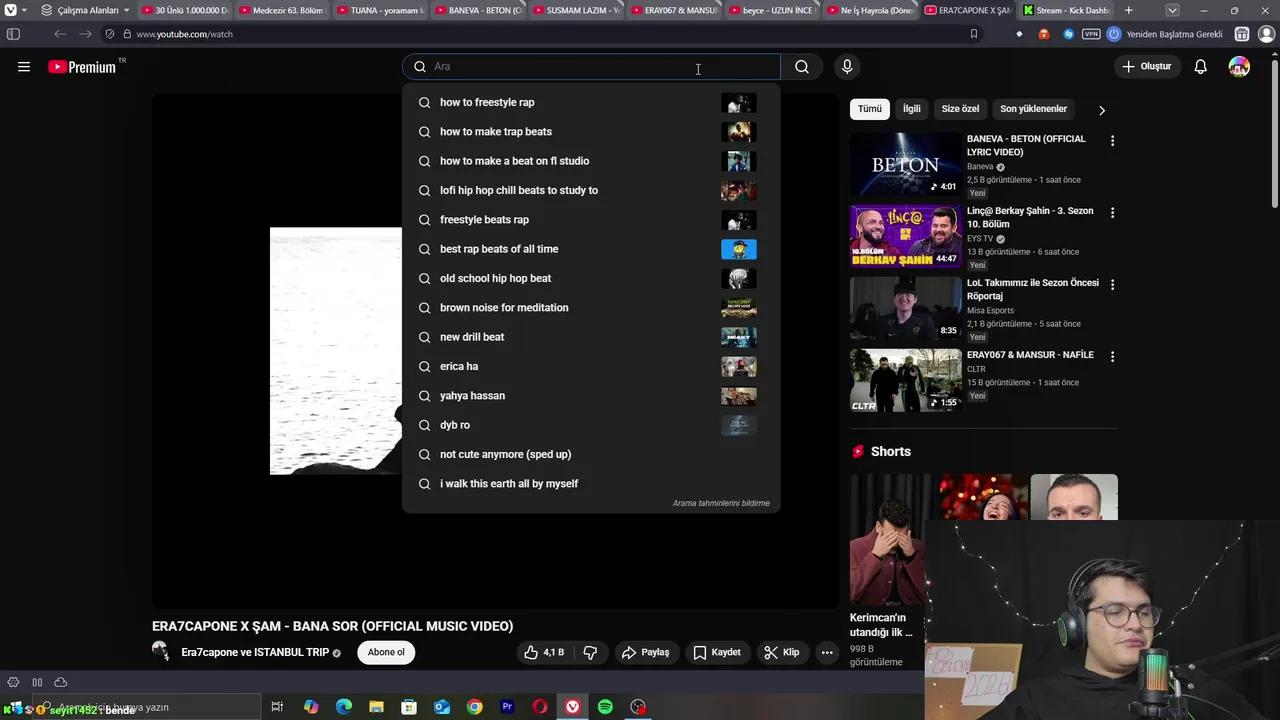This screenshot has height=720, width=1280.
Task: Open Spotify from the taskbar
Action: coord(605,707)
